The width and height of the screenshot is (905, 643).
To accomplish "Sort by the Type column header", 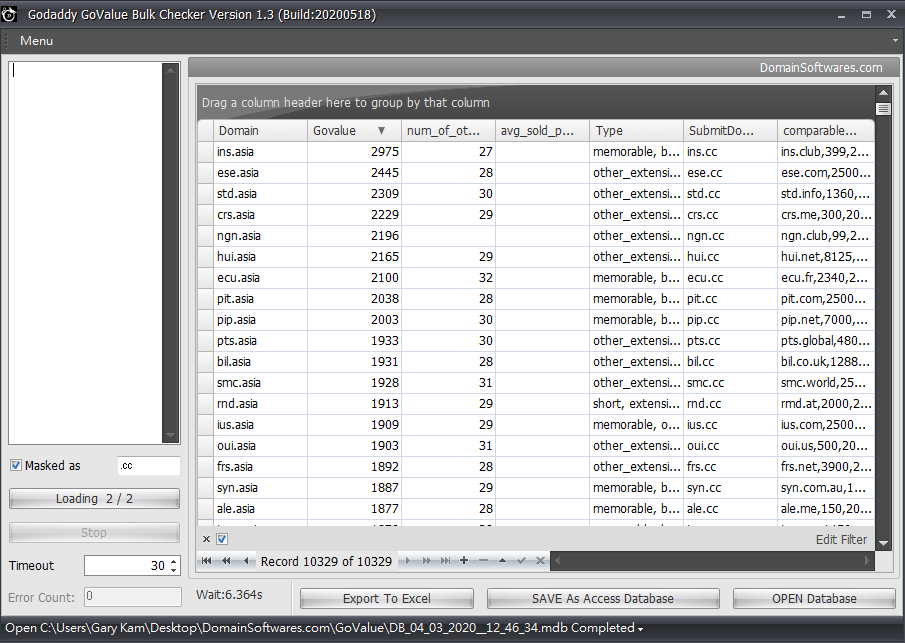I will [x=637, y=130].
